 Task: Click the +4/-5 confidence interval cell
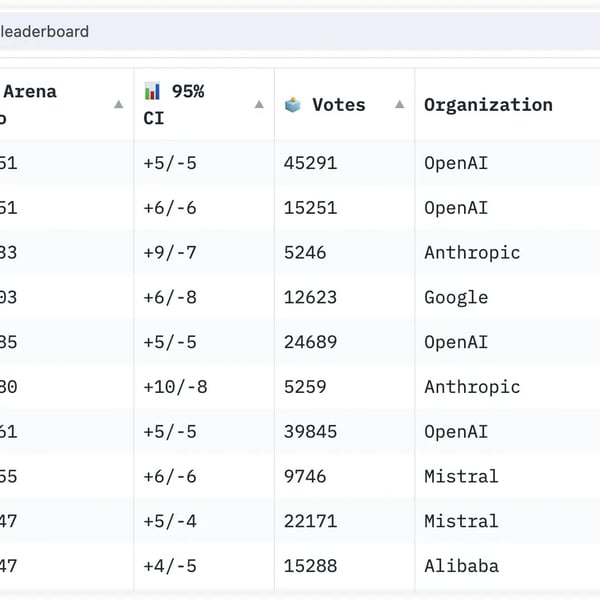point(170,566)
